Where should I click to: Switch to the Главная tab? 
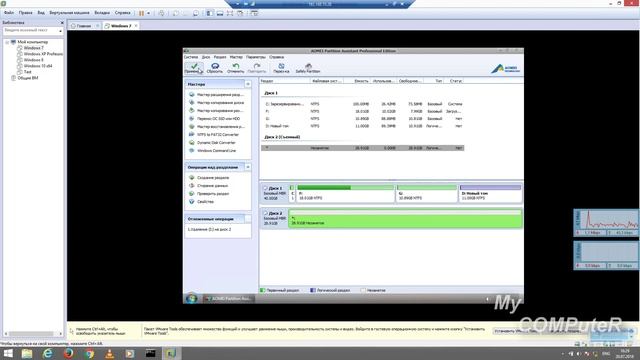[84, 26]
